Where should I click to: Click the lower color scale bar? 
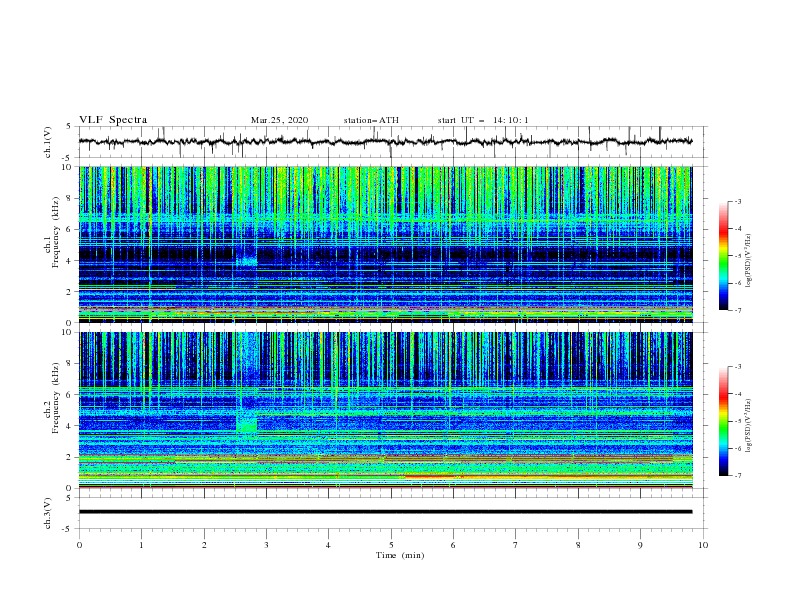723,421
